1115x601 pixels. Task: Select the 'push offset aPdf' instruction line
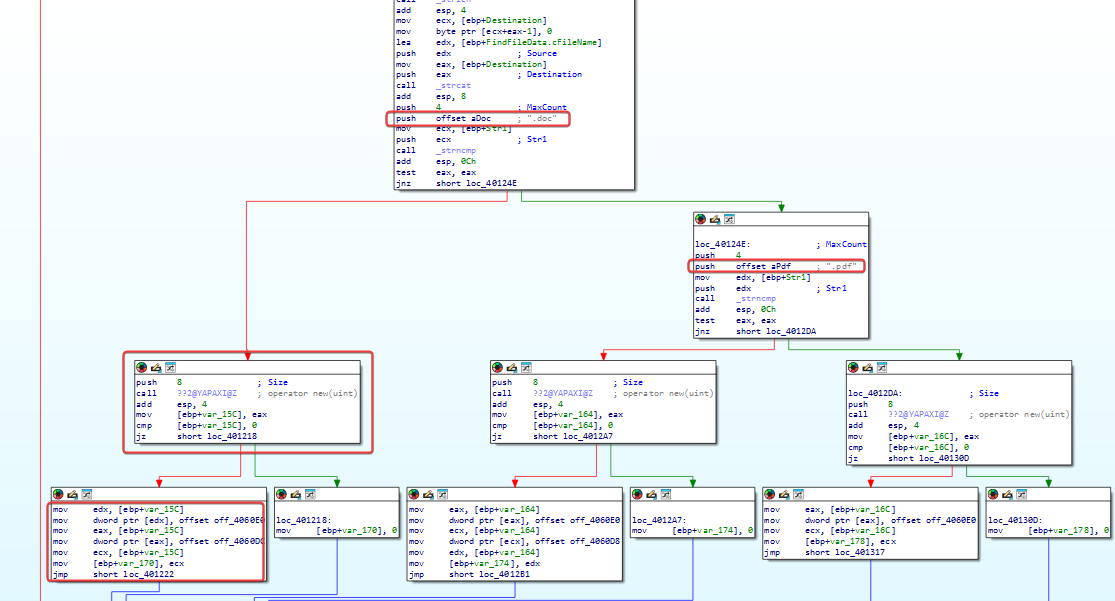pos(776,267)
